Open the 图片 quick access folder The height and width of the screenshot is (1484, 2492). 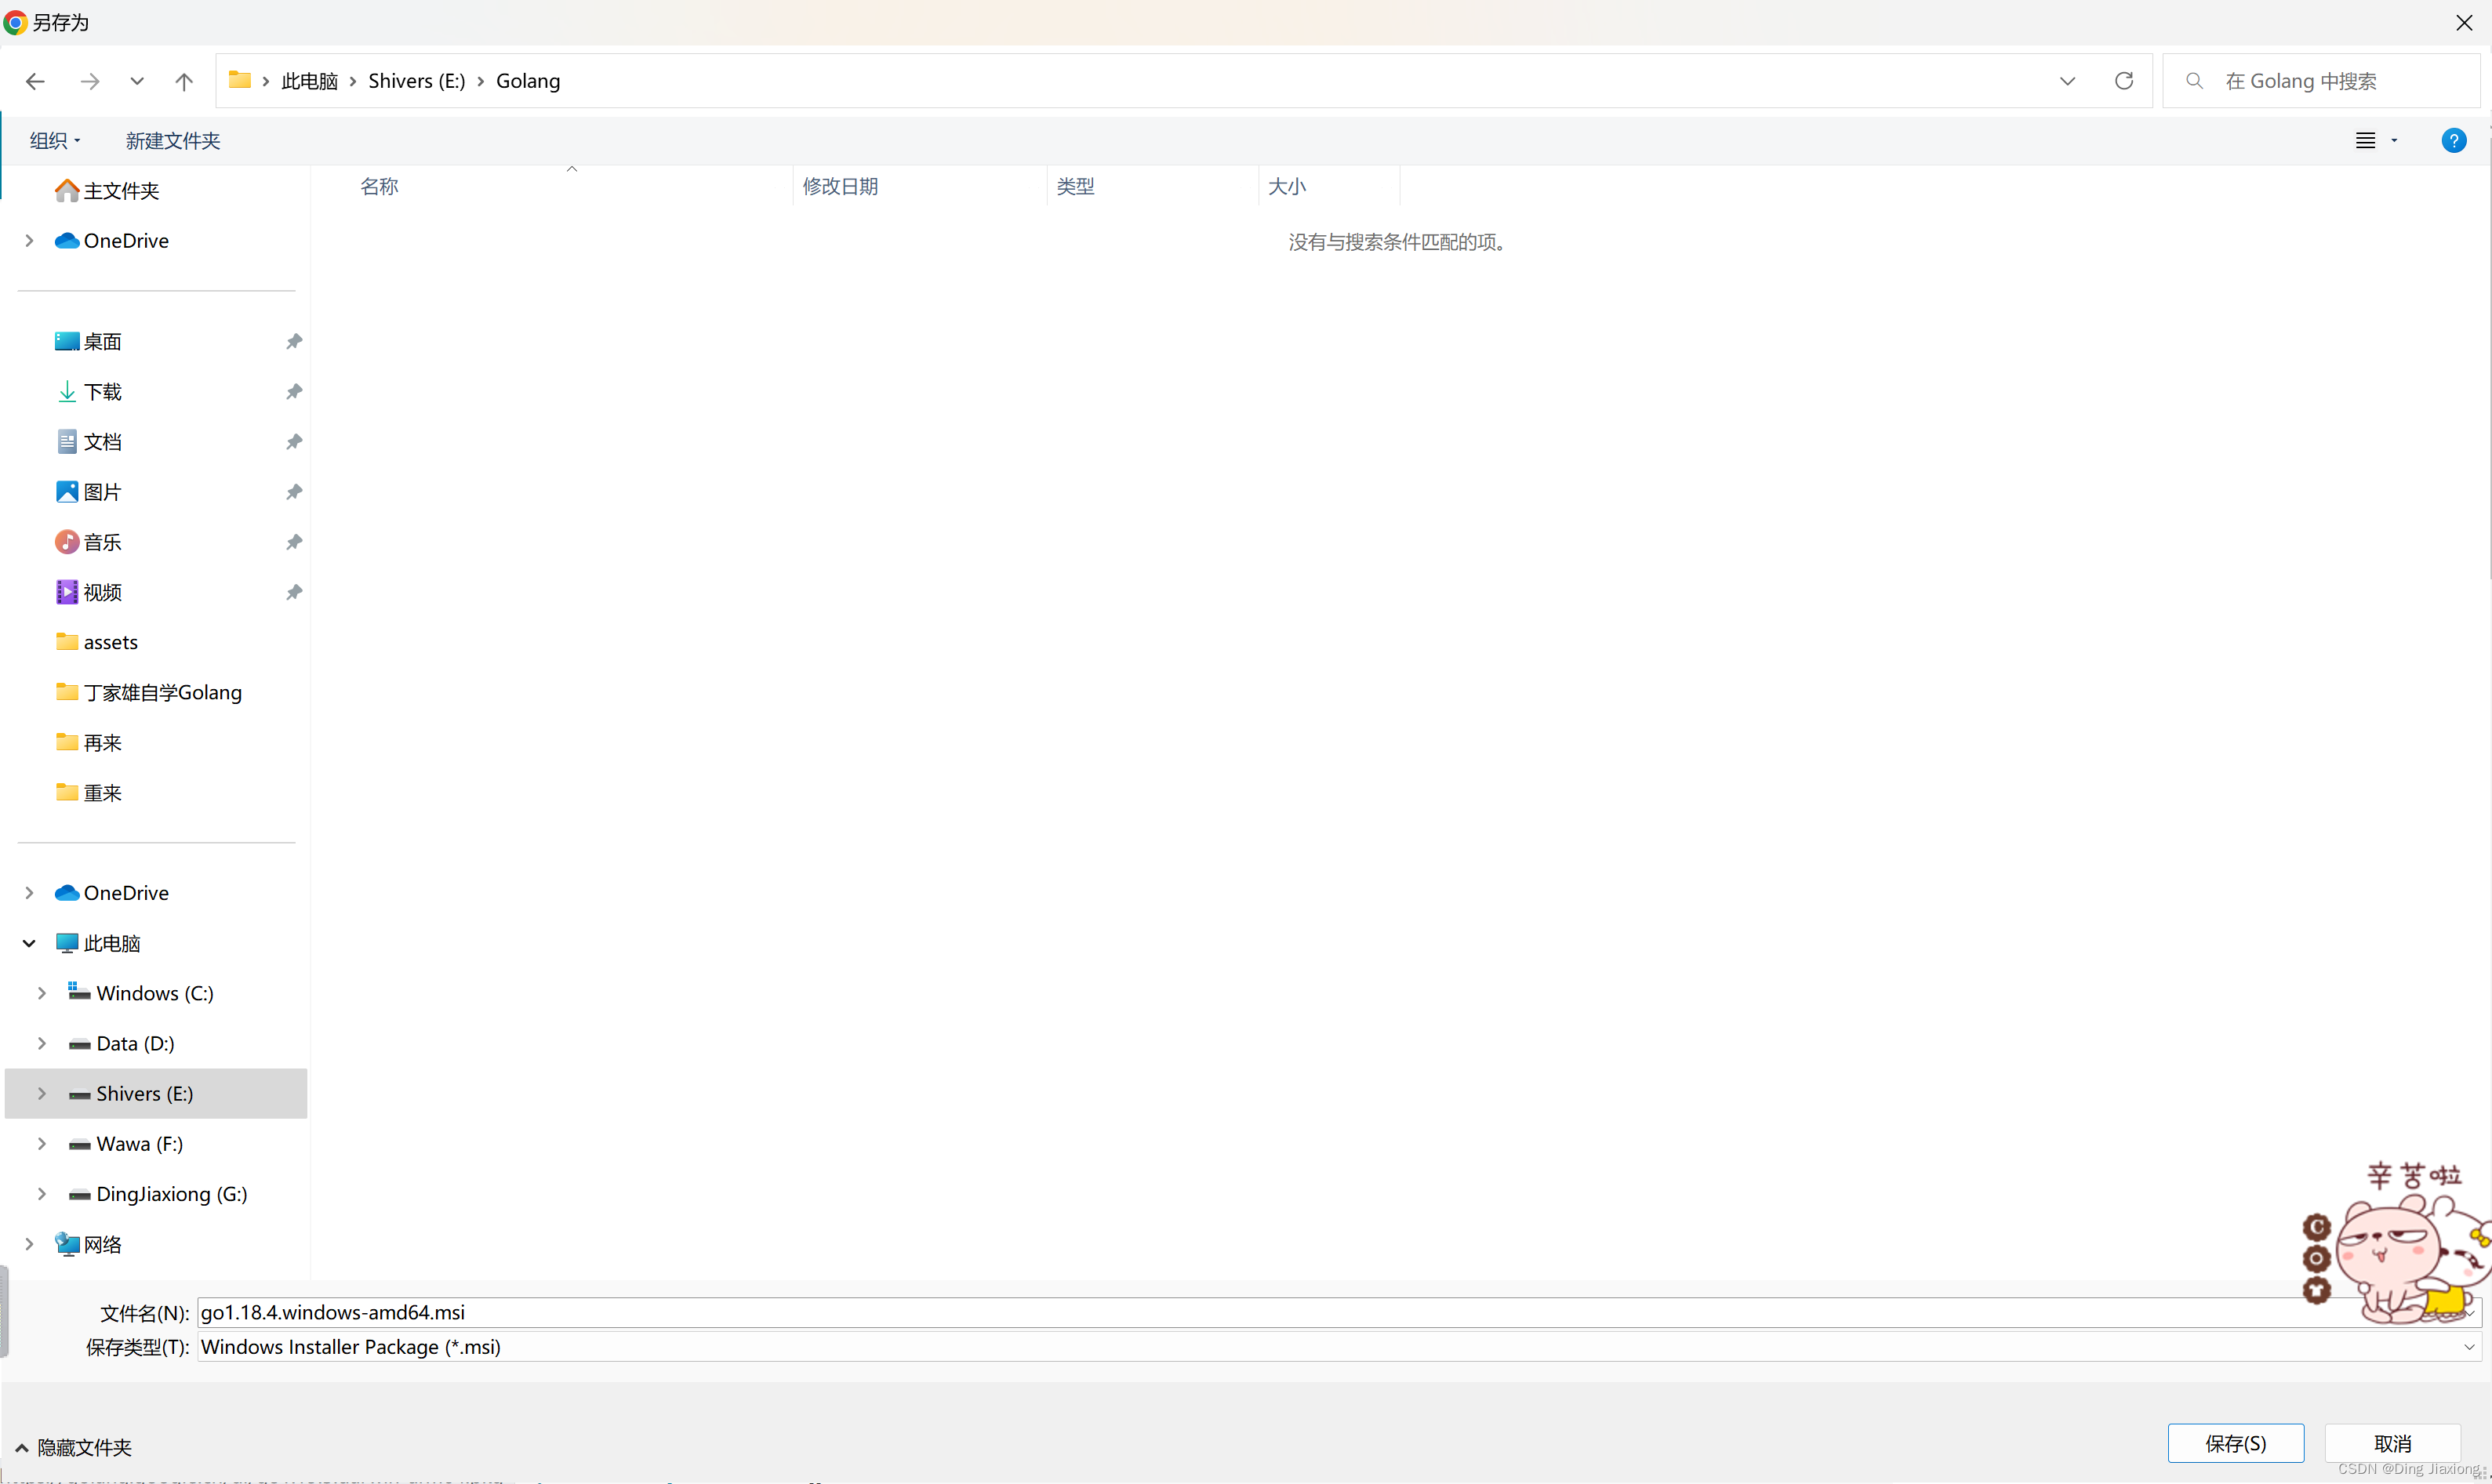pos(102,492)
